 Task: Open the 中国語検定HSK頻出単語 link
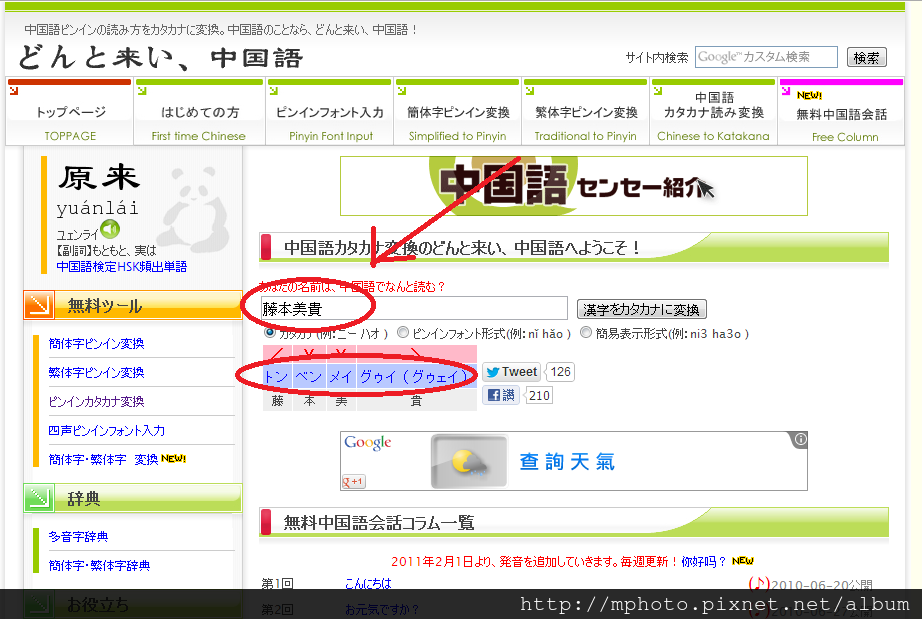(x=122, y=266)
